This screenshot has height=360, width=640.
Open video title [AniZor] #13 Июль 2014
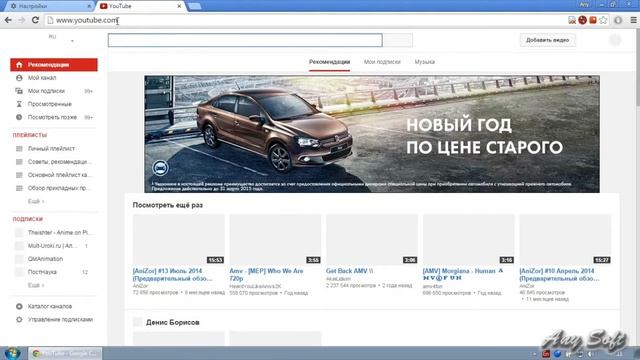click(172, 275)
